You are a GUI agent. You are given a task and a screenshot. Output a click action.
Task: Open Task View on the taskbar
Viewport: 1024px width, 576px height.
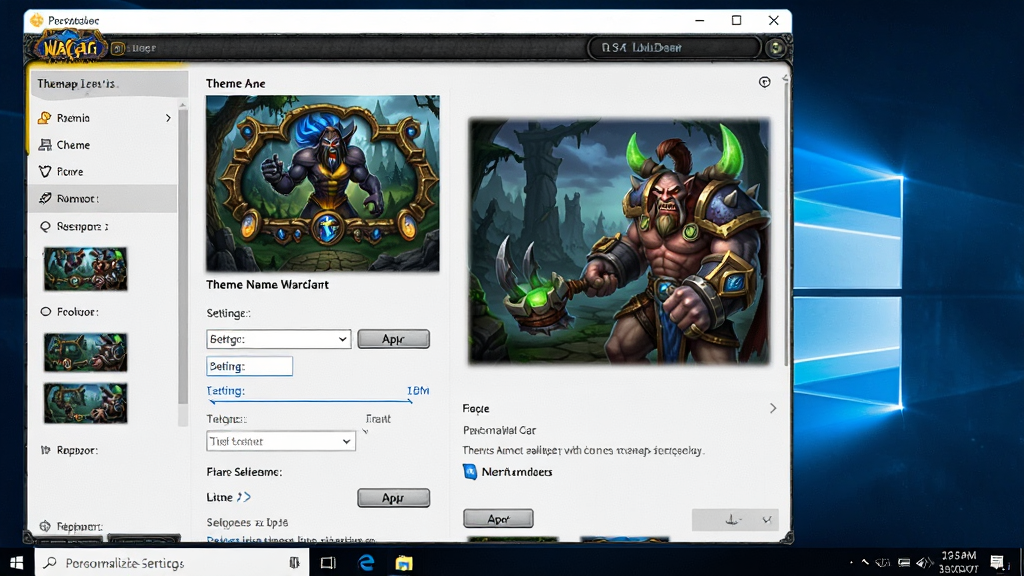point(328,563)
